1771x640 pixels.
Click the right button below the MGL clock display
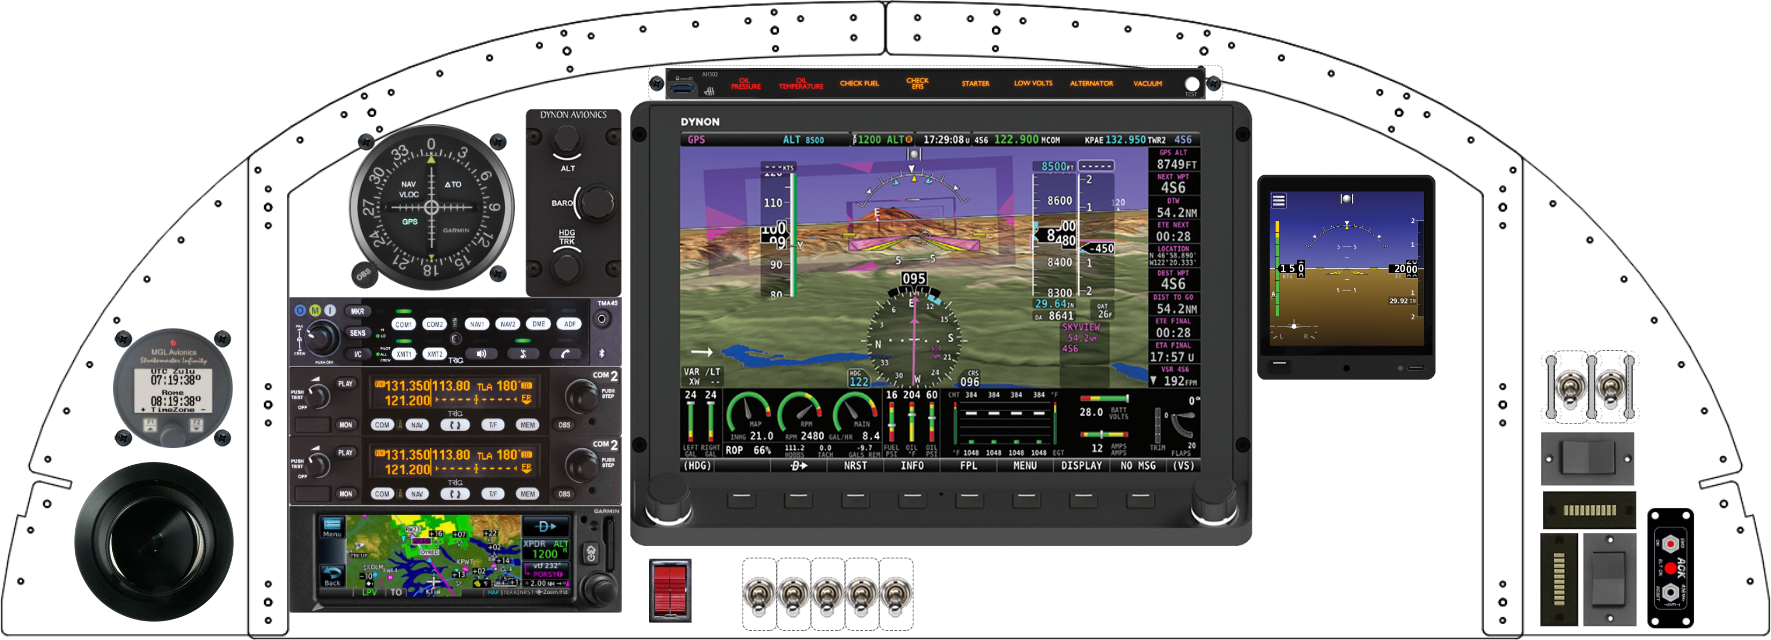point(196,426)
